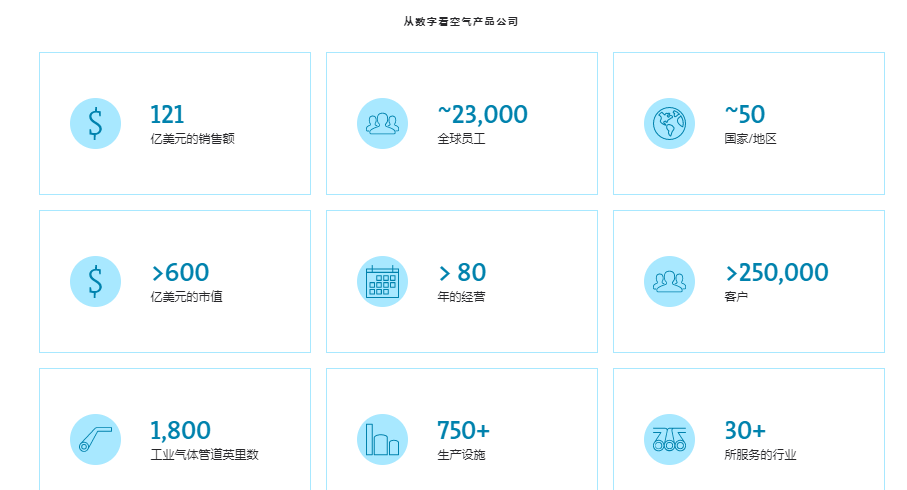Select the > 80 years figure
Image resolution: width=907 pixels, height=490 pixels.
[462, 272]
